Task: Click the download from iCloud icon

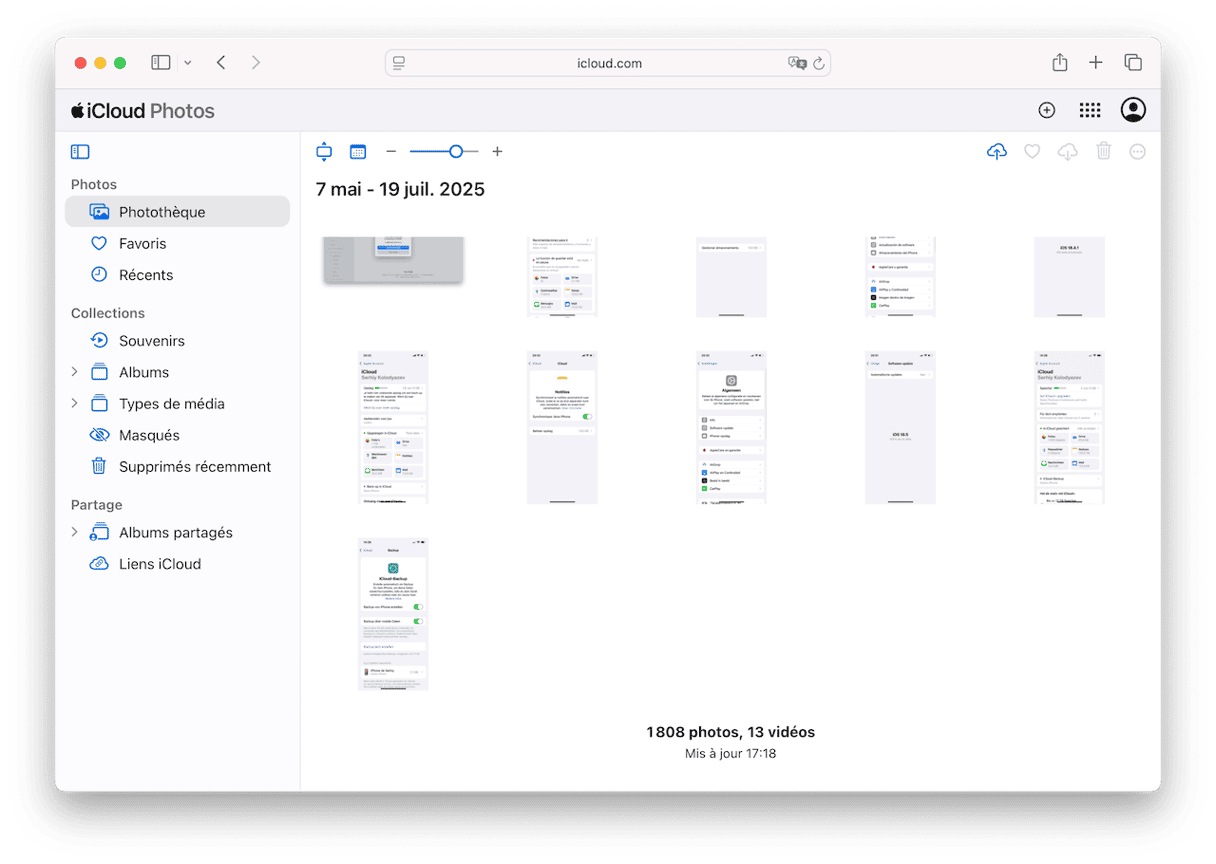Action: (1068, 152)
